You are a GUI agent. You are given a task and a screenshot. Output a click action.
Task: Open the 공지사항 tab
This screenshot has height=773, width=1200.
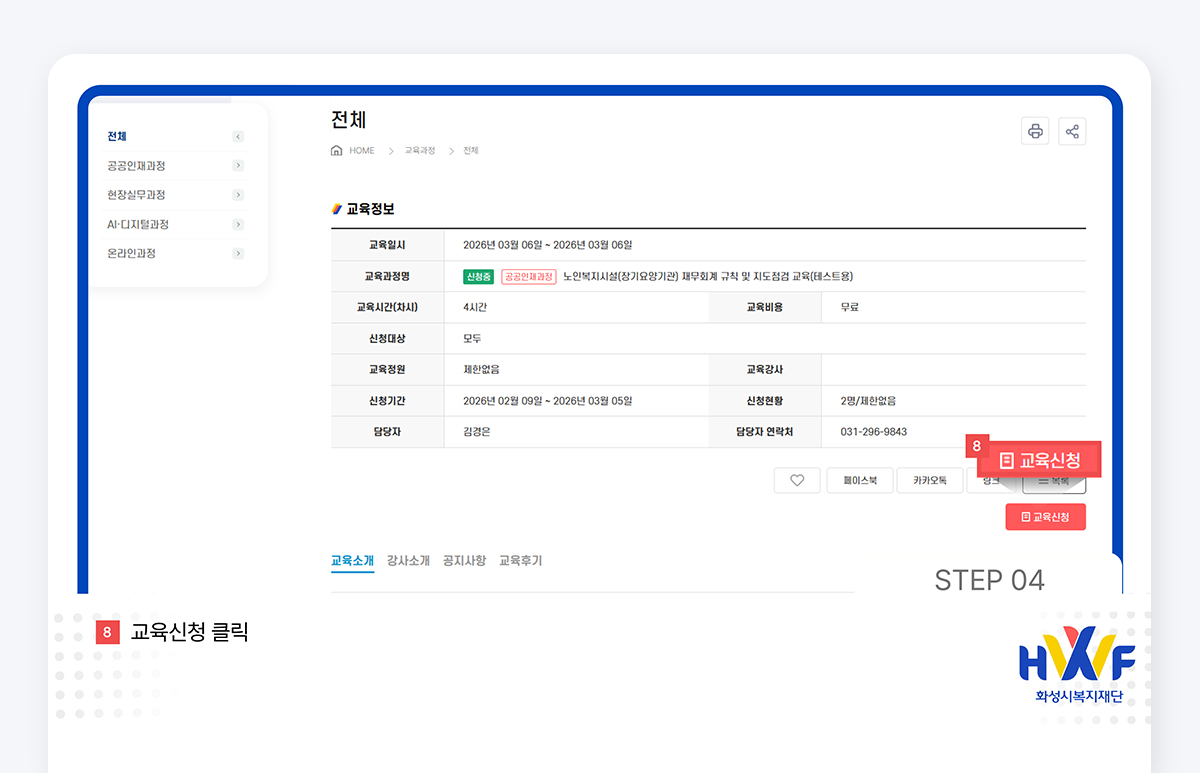[464, 560]
